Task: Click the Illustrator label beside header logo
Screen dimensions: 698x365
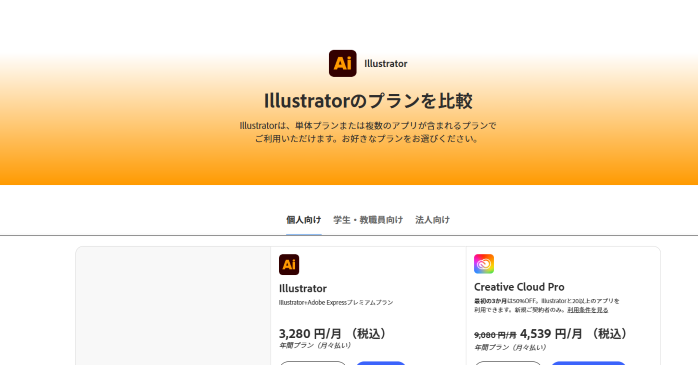Action: (386, 64)
